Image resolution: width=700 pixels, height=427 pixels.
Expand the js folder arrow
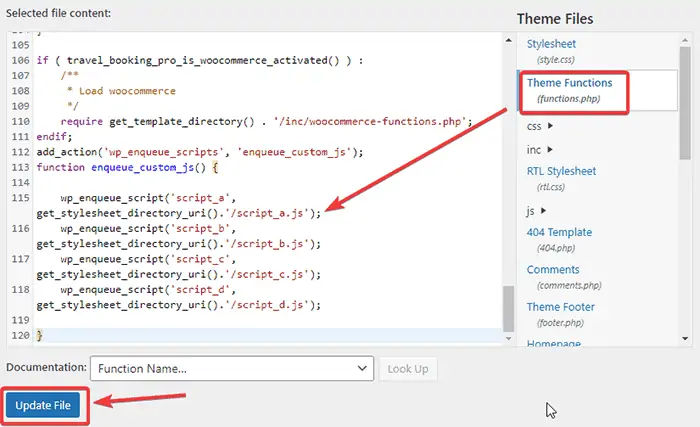pos(544,210)
